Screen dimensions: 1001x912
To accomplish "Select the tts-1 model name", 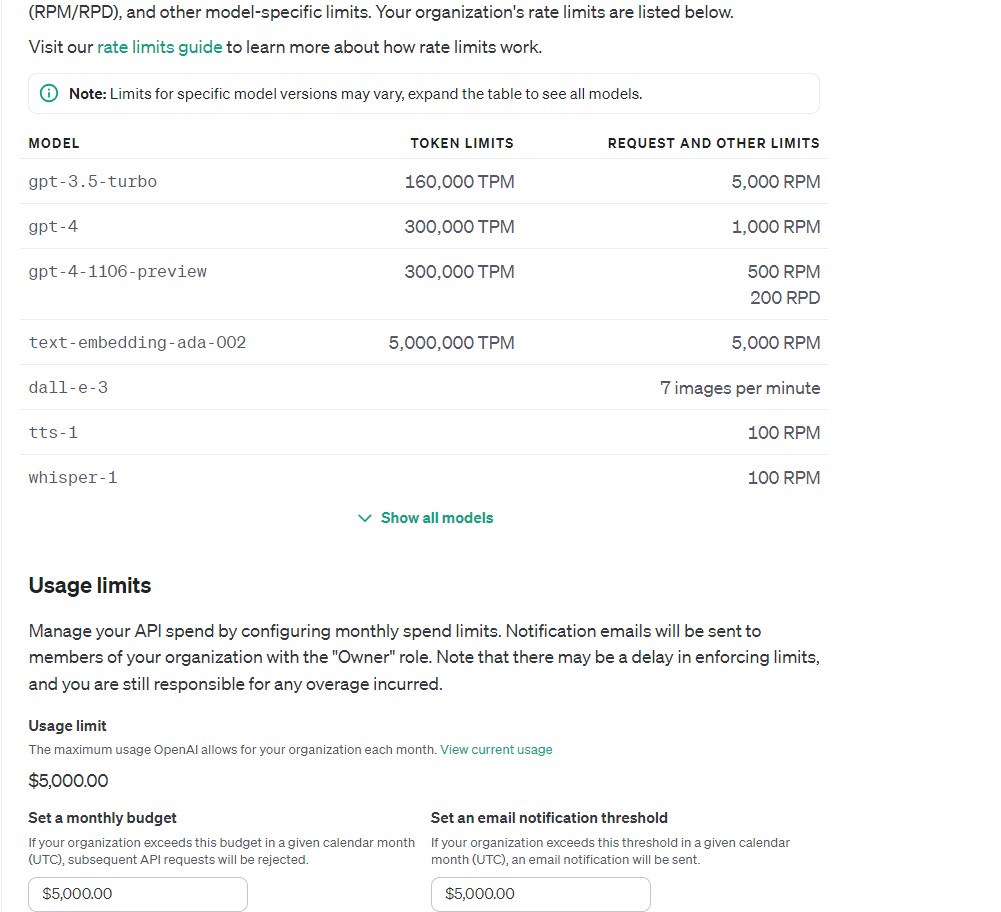I will click(53, 433).
